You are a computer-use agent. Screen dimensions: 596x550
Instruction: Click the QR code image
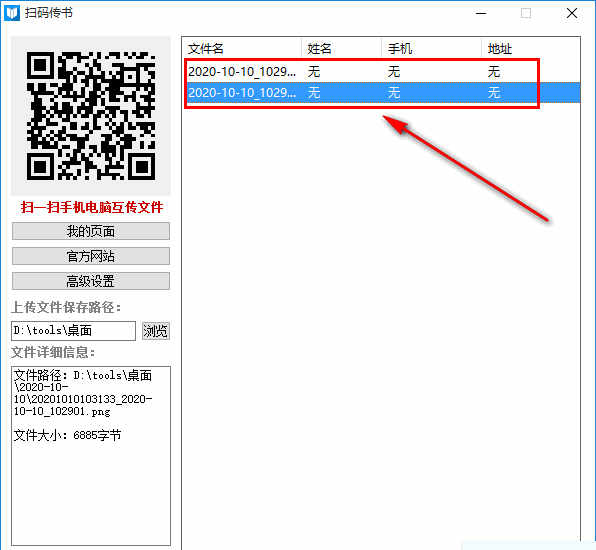click(91, 116)
